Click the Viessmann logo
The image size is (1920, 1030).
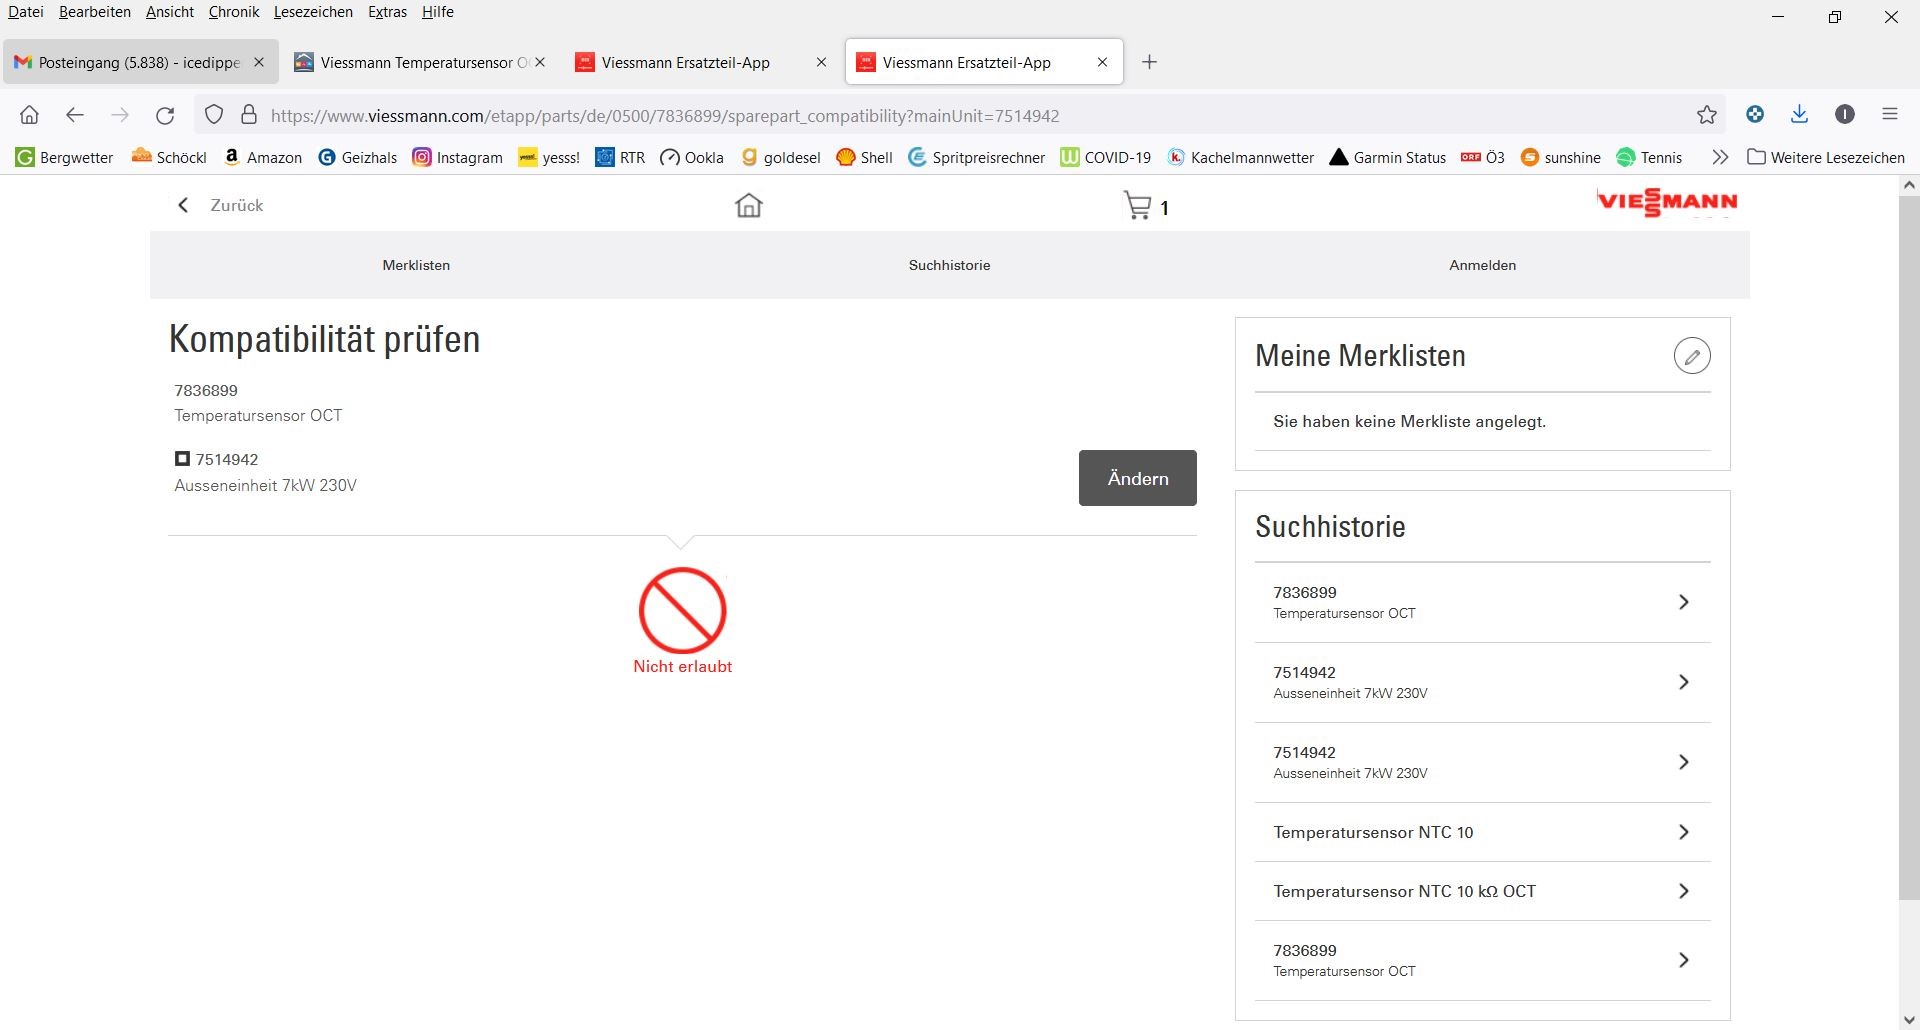[x=1667, y=203]
